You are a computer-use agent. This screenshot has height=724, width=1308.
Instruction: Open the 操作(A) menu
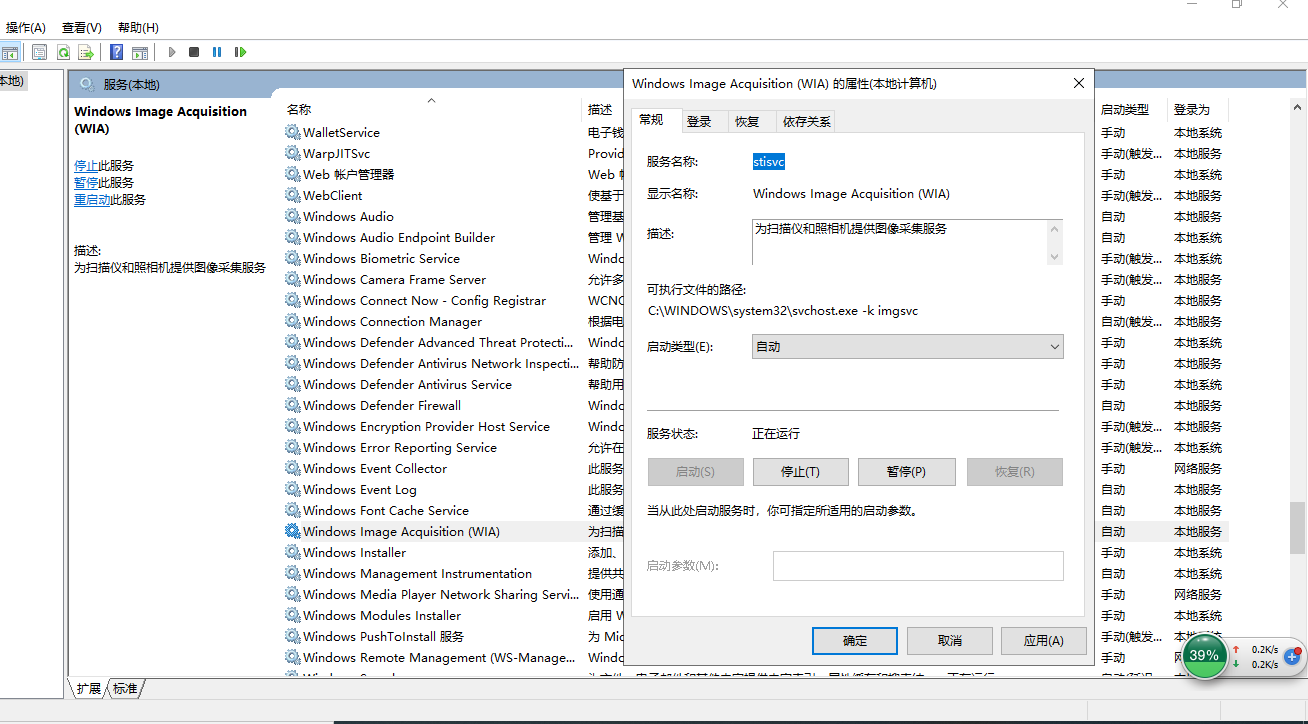tap(25, 27)
